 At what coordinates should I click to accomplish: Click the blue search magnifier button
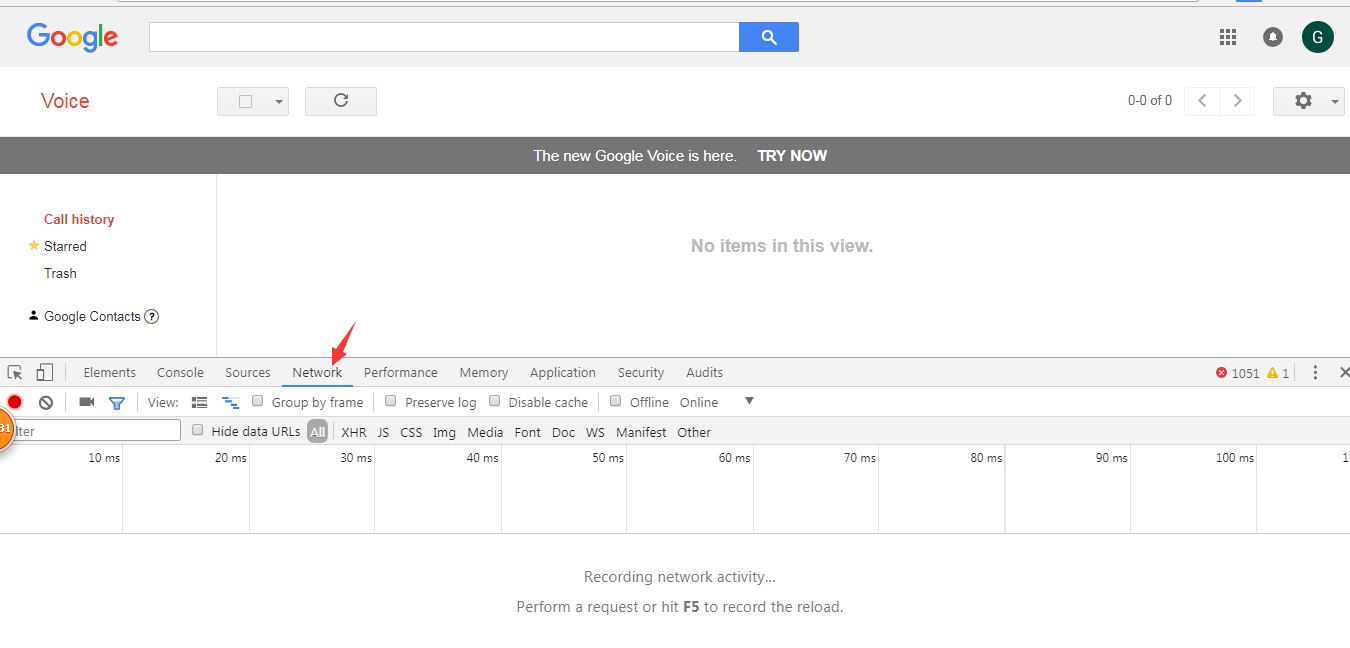click(x=769, y=37)
